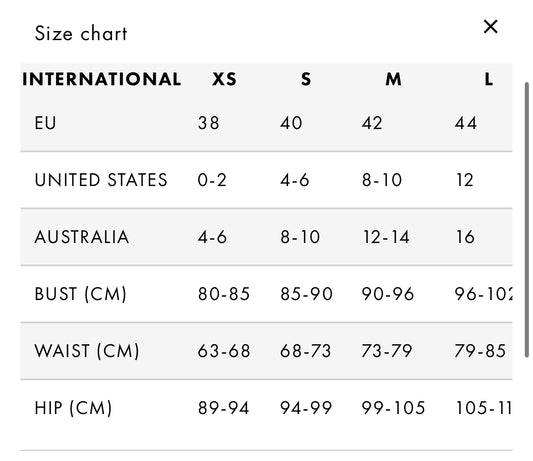Select the M column header

[394, 79]
